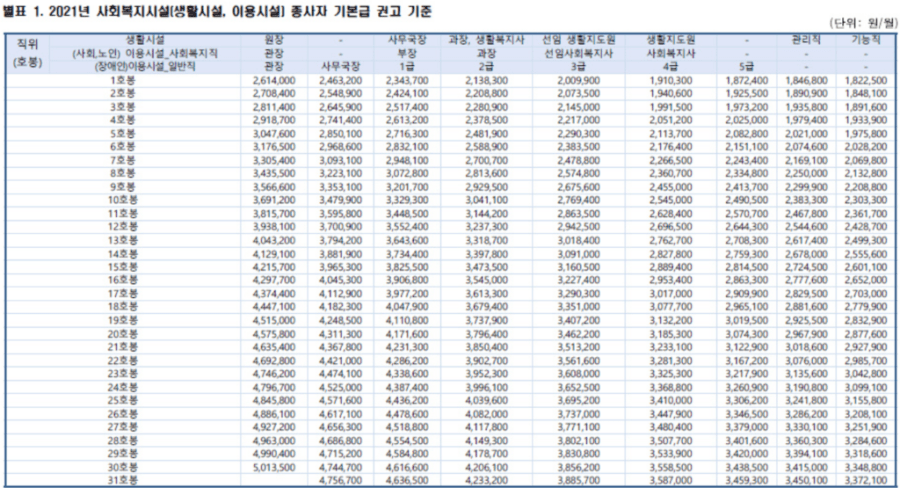Screen dimensions: 900x488
Task: Click the unit label '(단위: 원/월)'
Action: pos(863,23)
